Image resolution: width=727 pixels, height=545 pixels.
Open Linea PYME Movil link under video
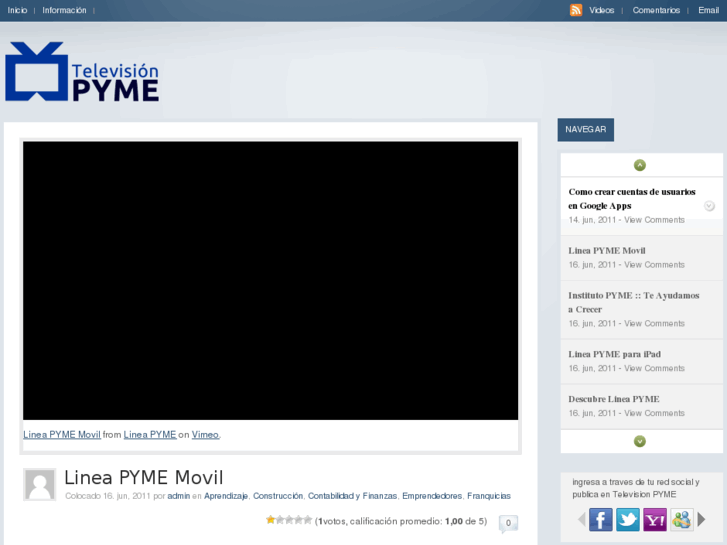[x=62, y=435]
